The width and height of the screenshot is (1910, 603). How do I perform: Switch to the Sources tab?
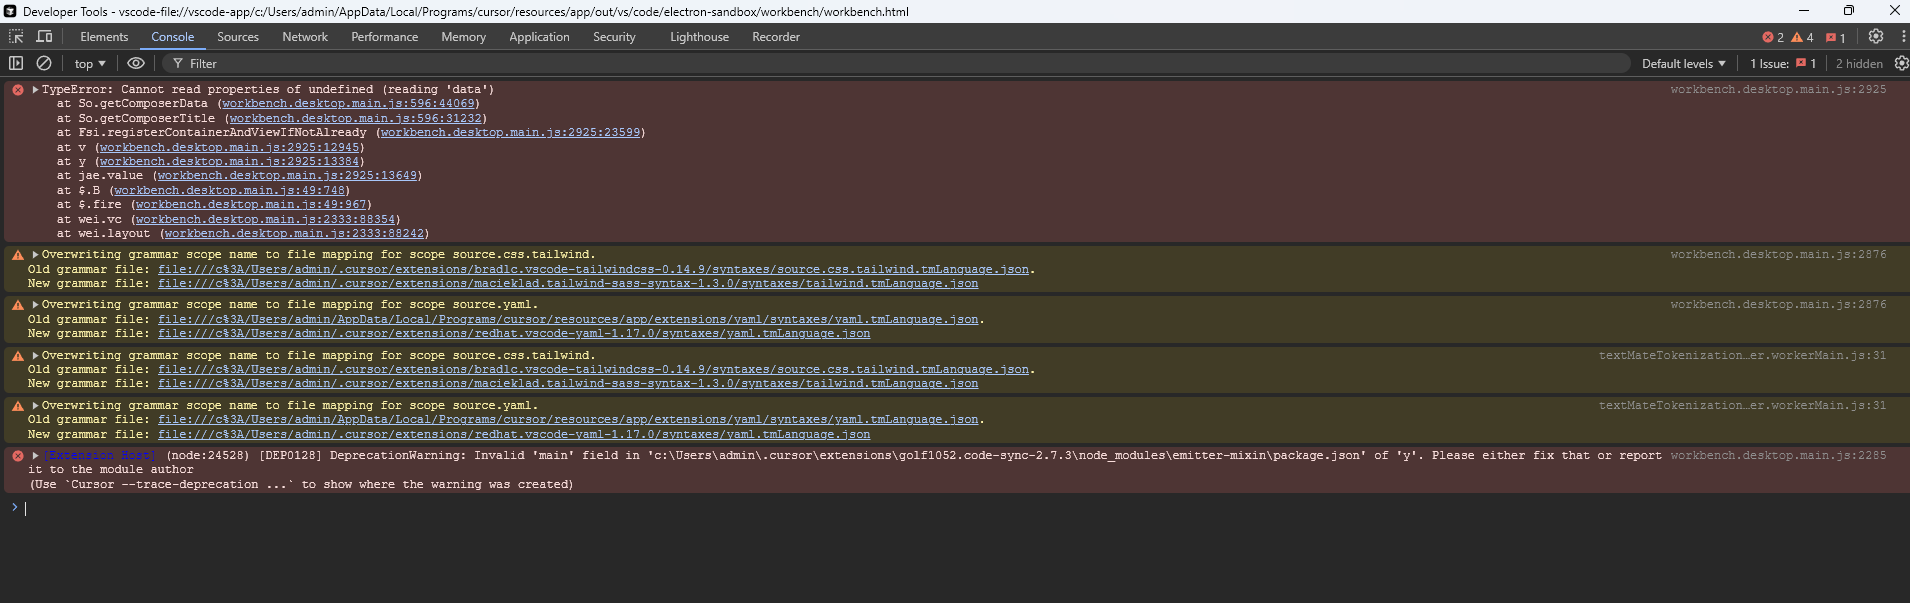(x=238, y=37)
